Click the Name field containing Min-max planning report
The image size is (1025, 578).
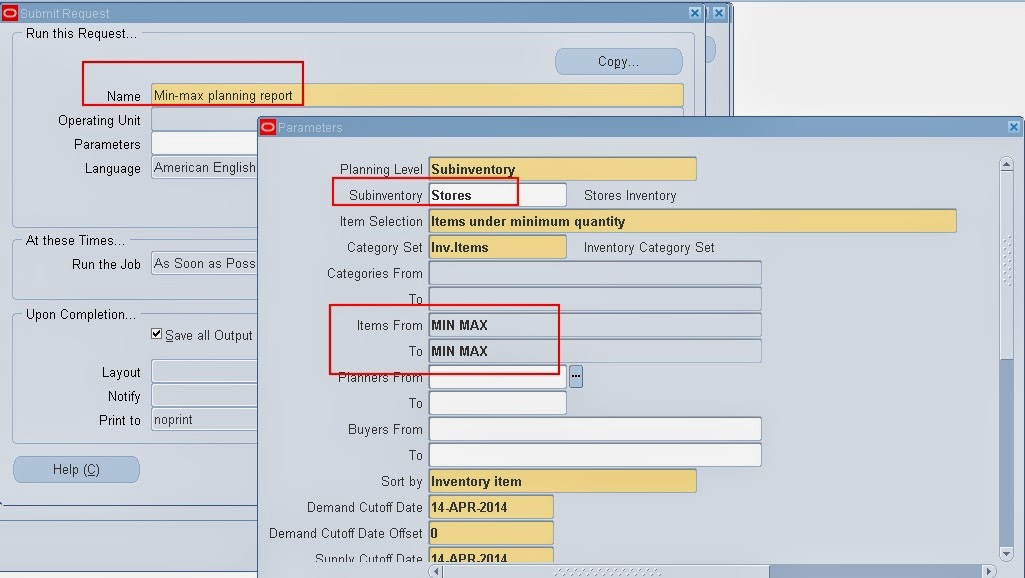(x=300, y=95)
